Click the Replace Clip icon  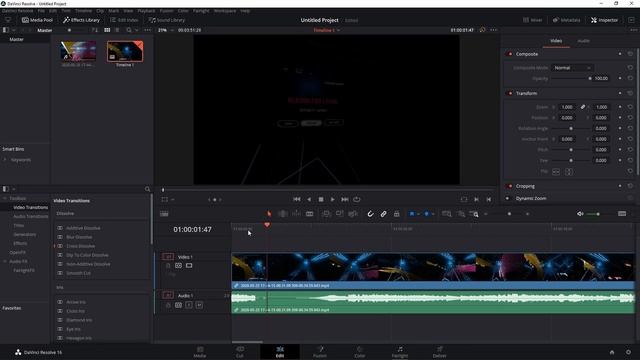click(353, 214)
